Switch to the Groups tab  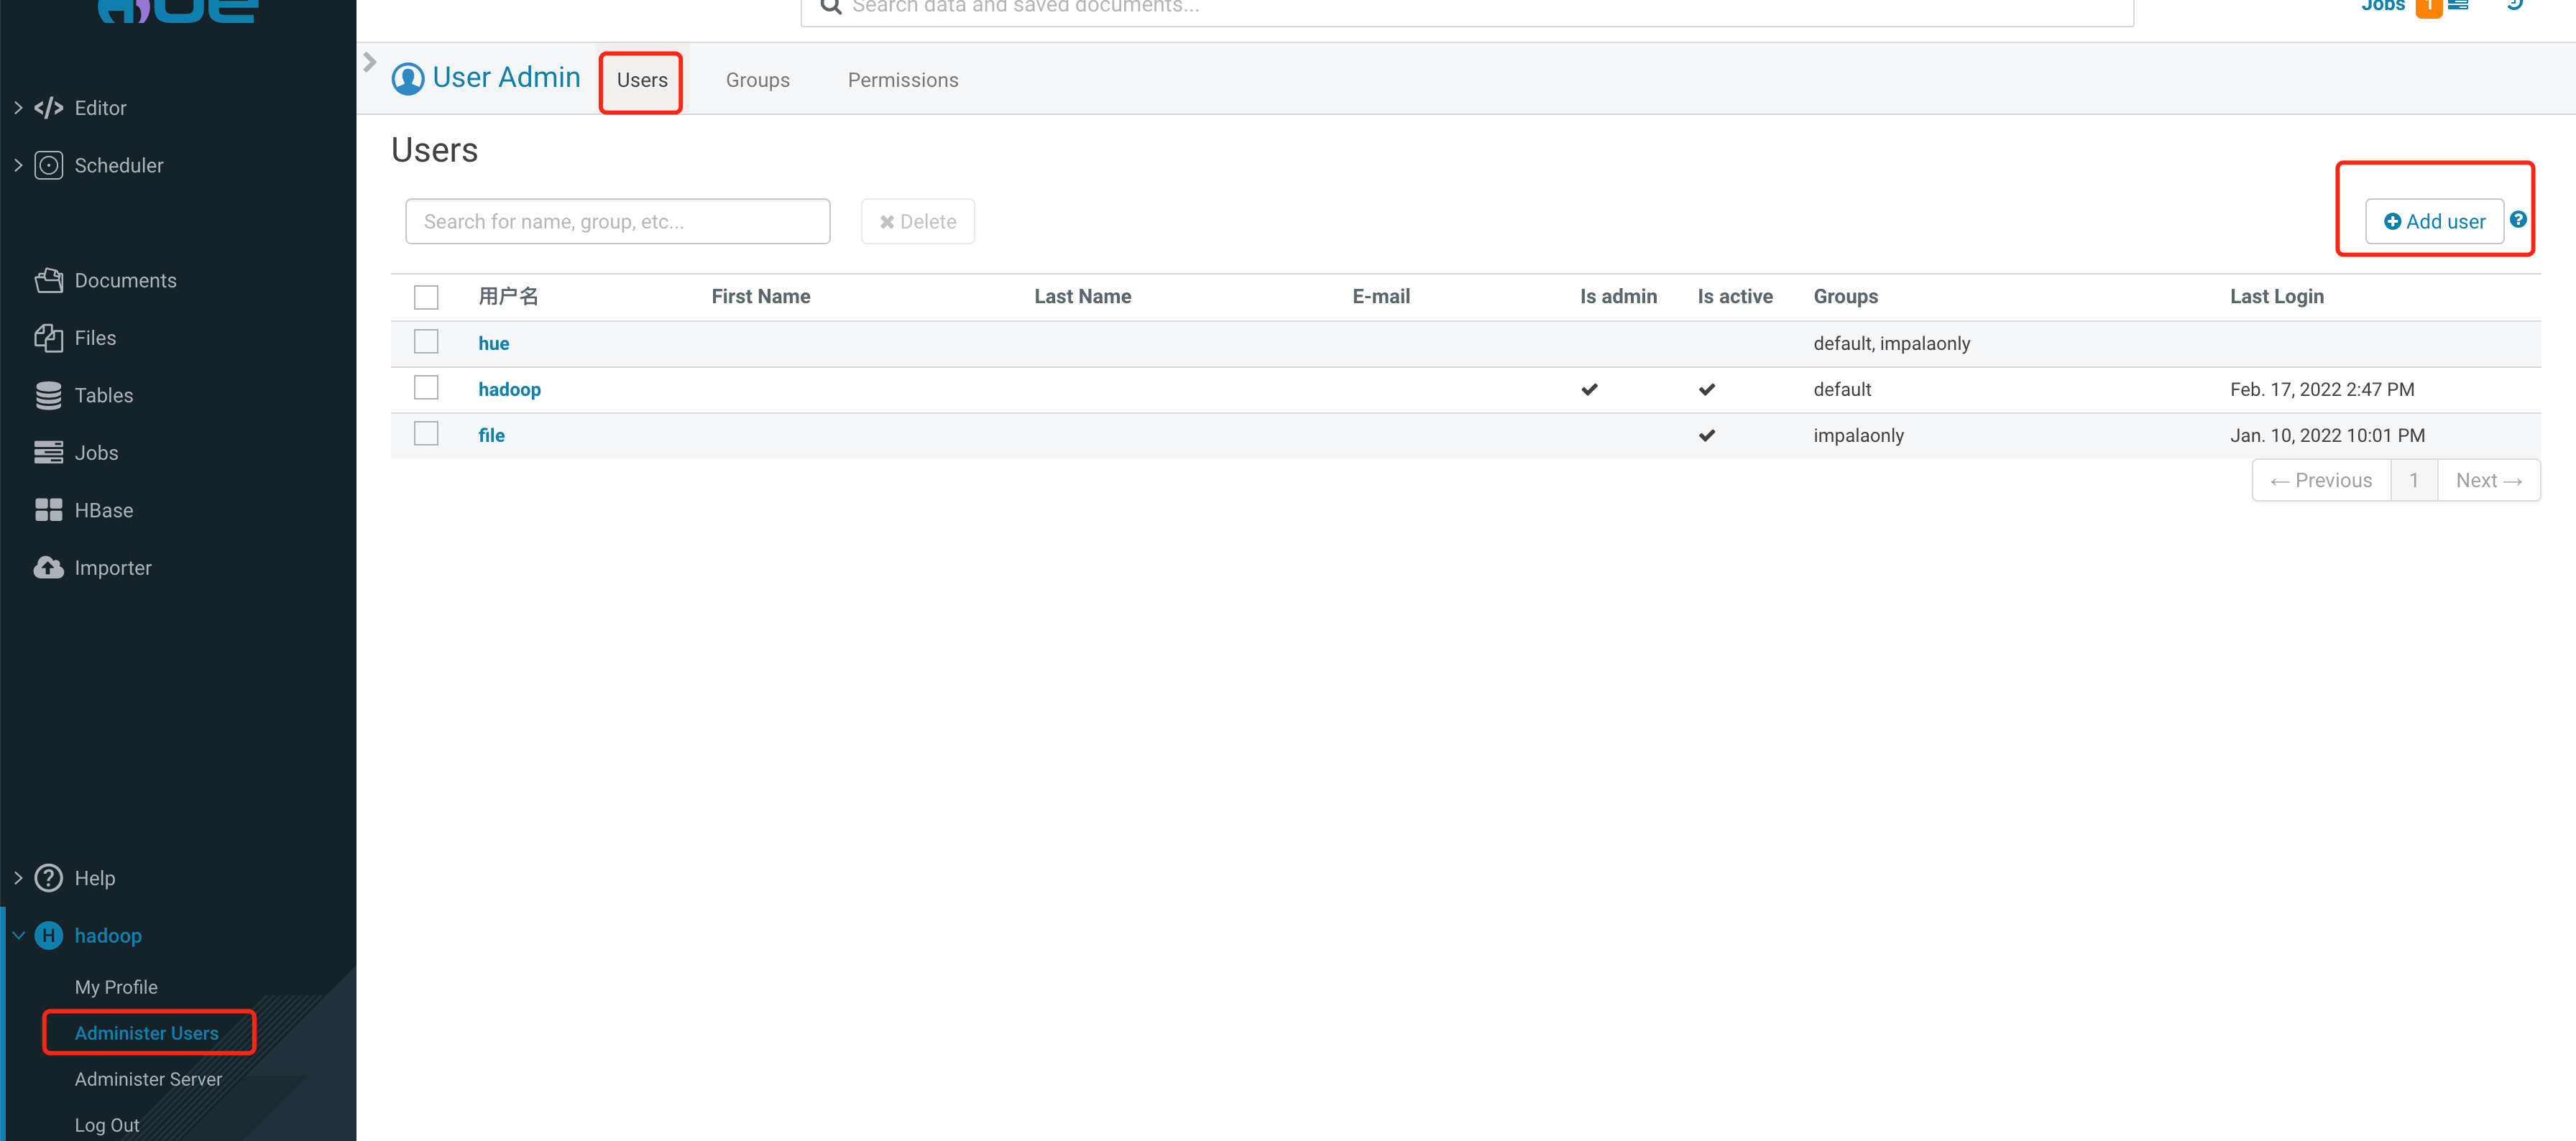pyautogui.click(x=757, y=80)
